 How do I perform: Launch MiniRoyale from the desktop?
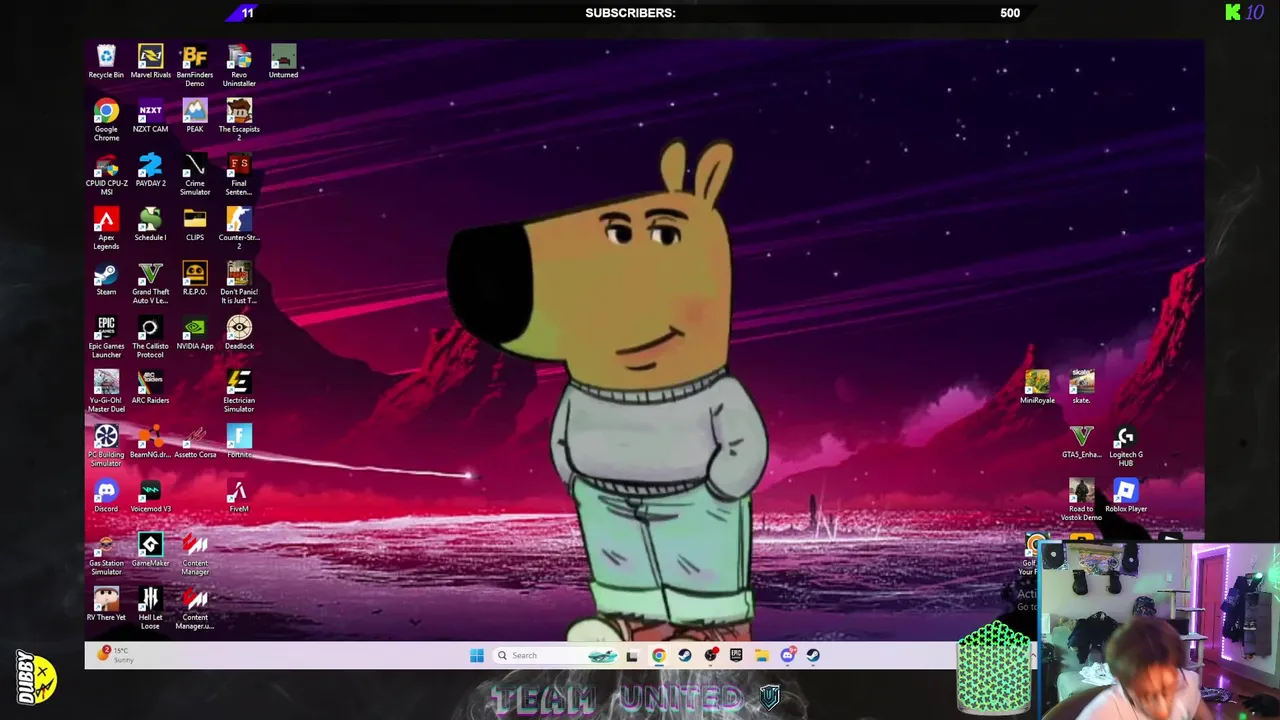pos(1037,386)
